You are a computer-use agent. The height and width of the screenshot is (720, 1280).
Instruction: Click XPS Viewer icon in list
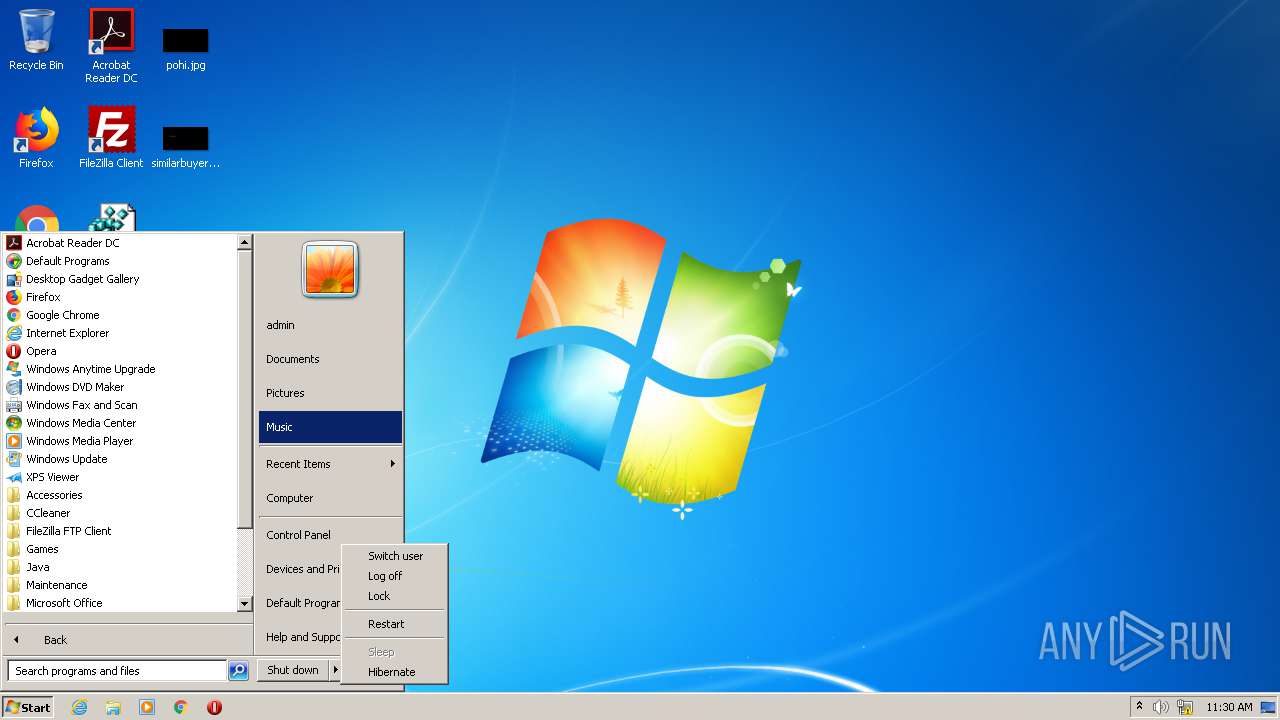tap(14, 477)
